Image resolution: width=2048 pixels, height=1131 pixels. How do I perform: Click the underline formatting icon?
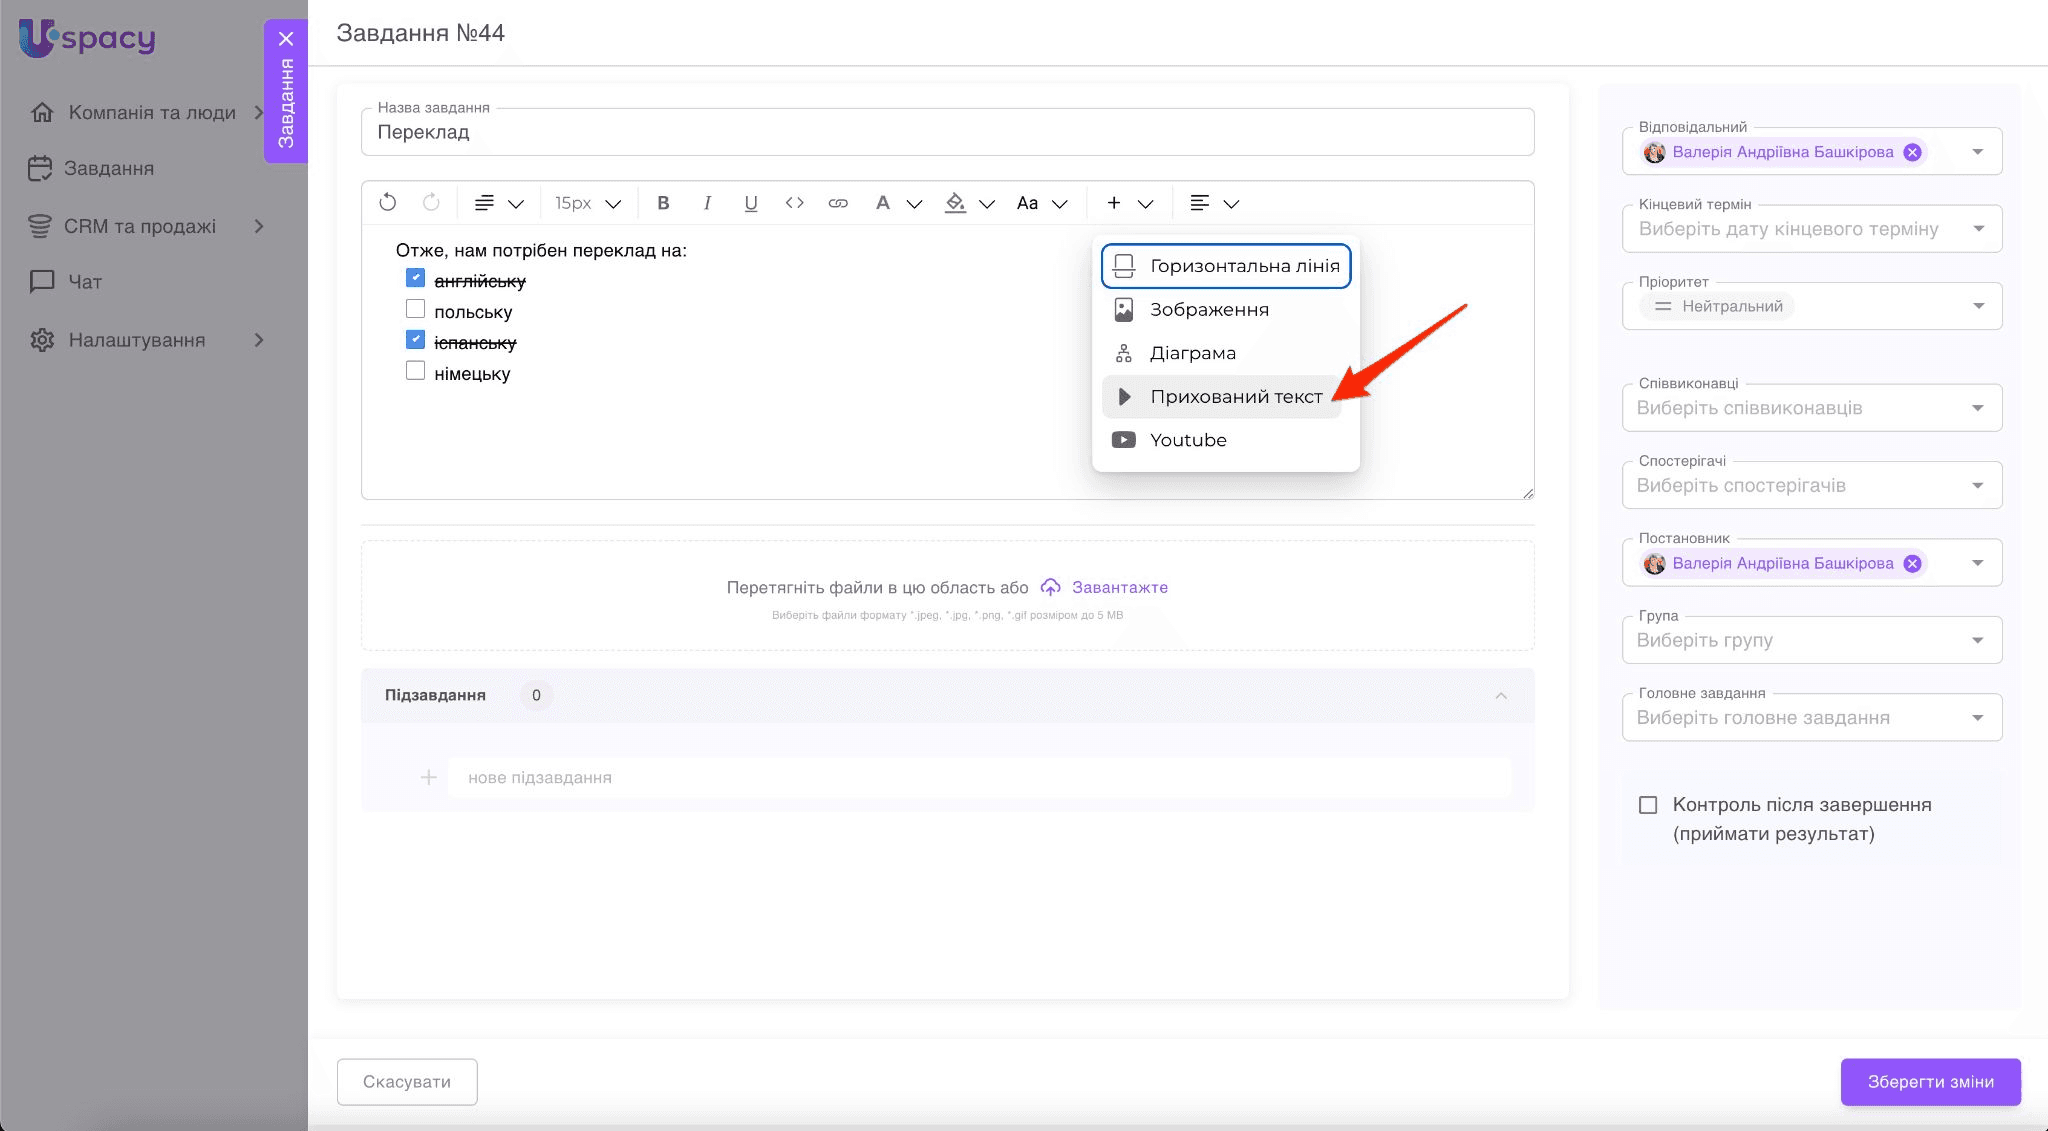pos(751,203)
